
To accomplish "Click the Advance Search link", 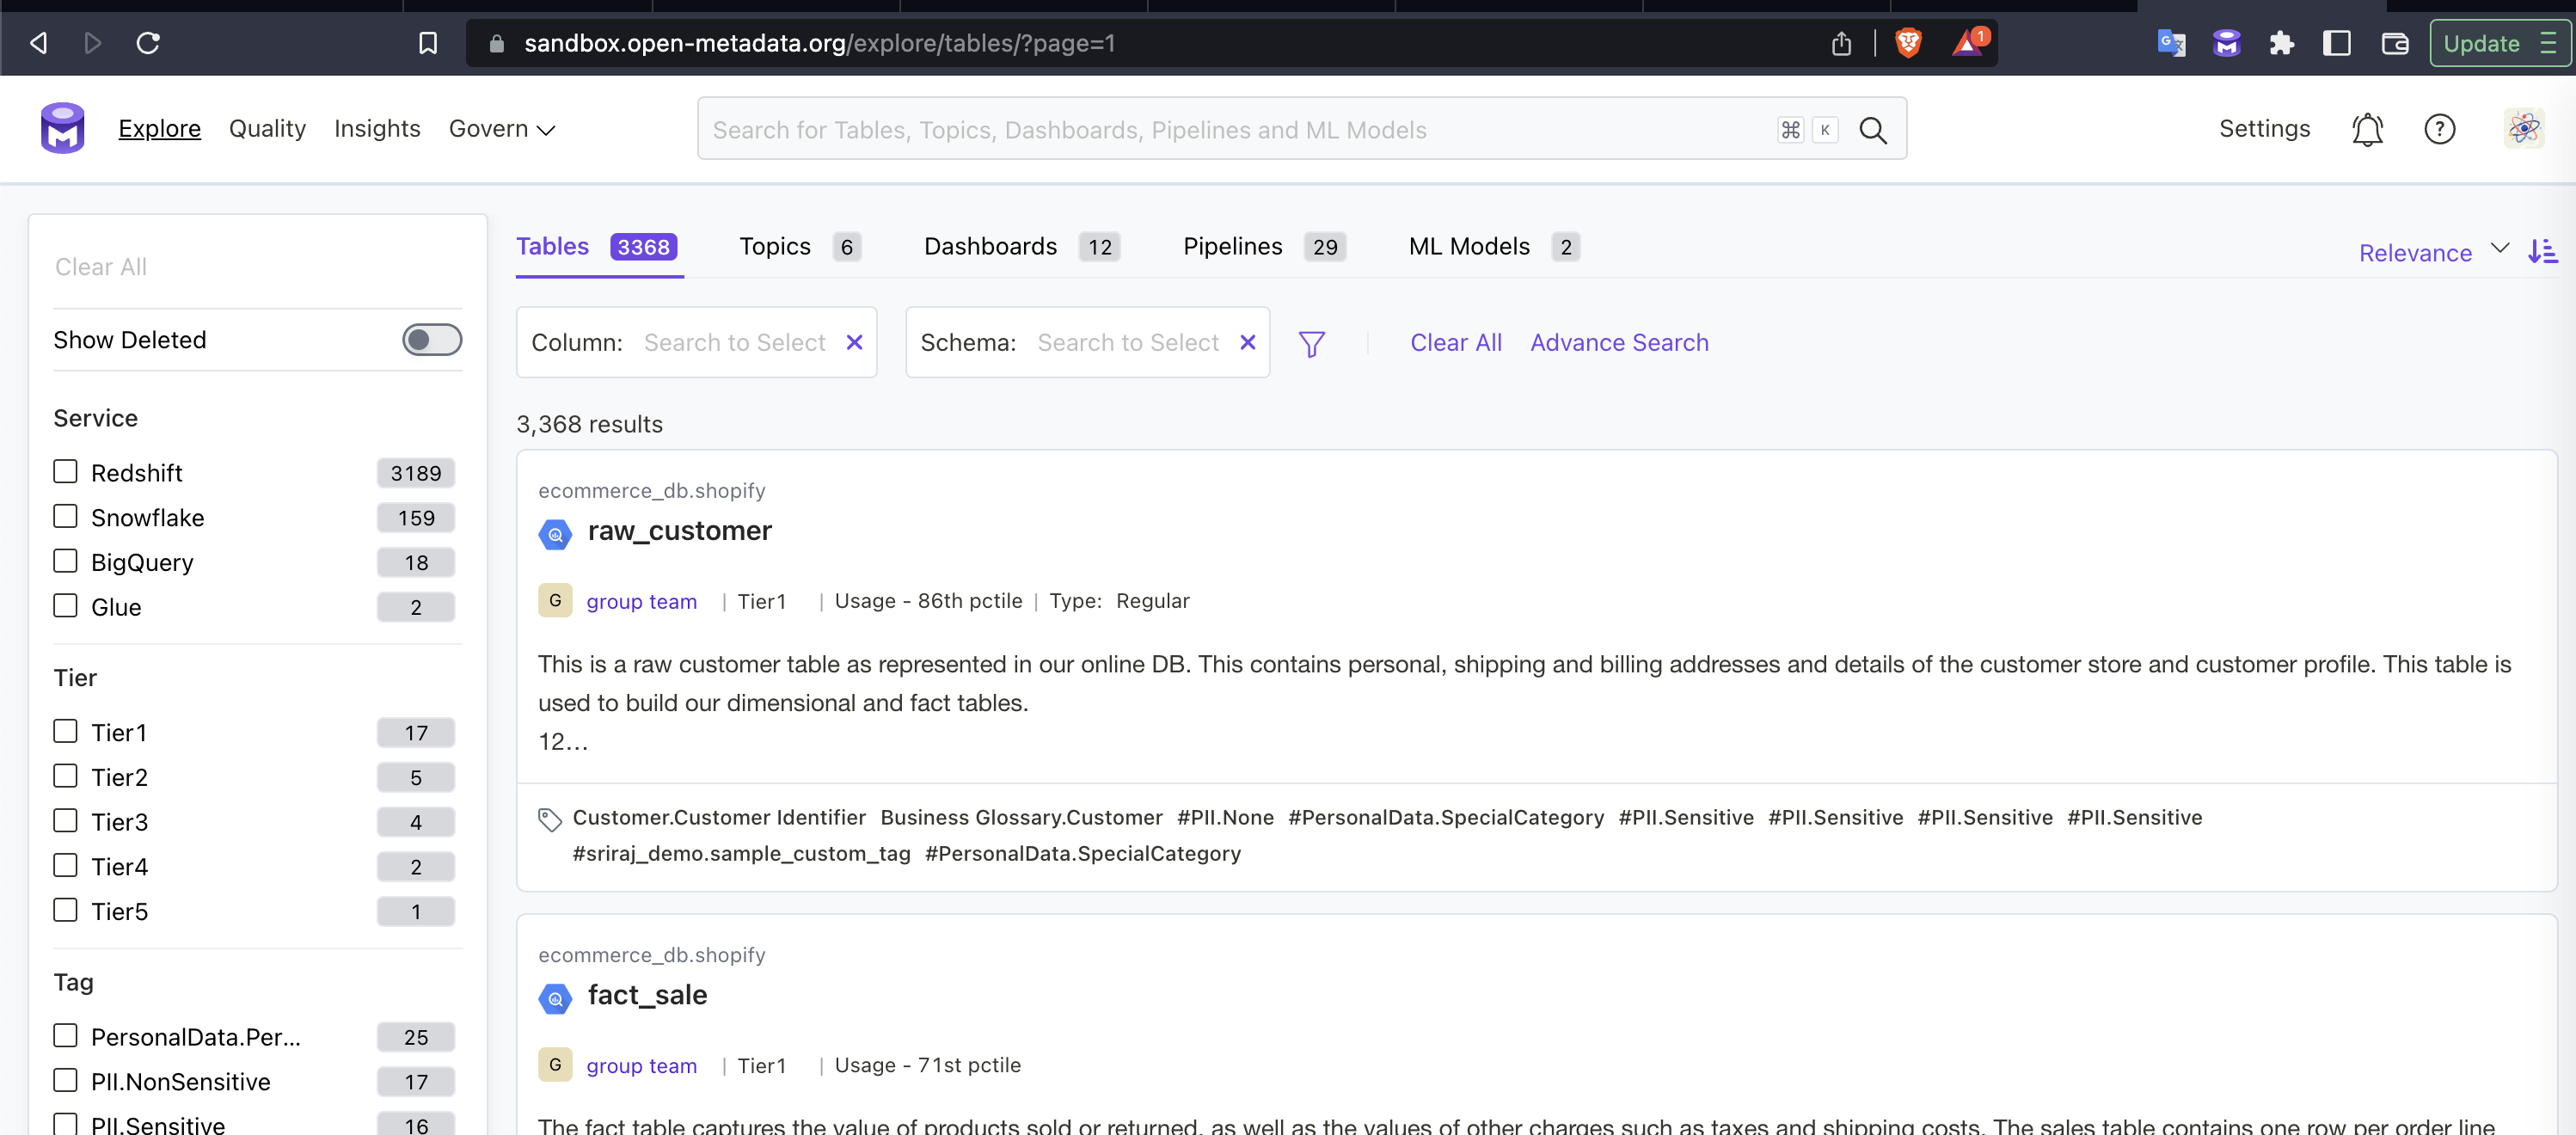I will [1619, 343].
